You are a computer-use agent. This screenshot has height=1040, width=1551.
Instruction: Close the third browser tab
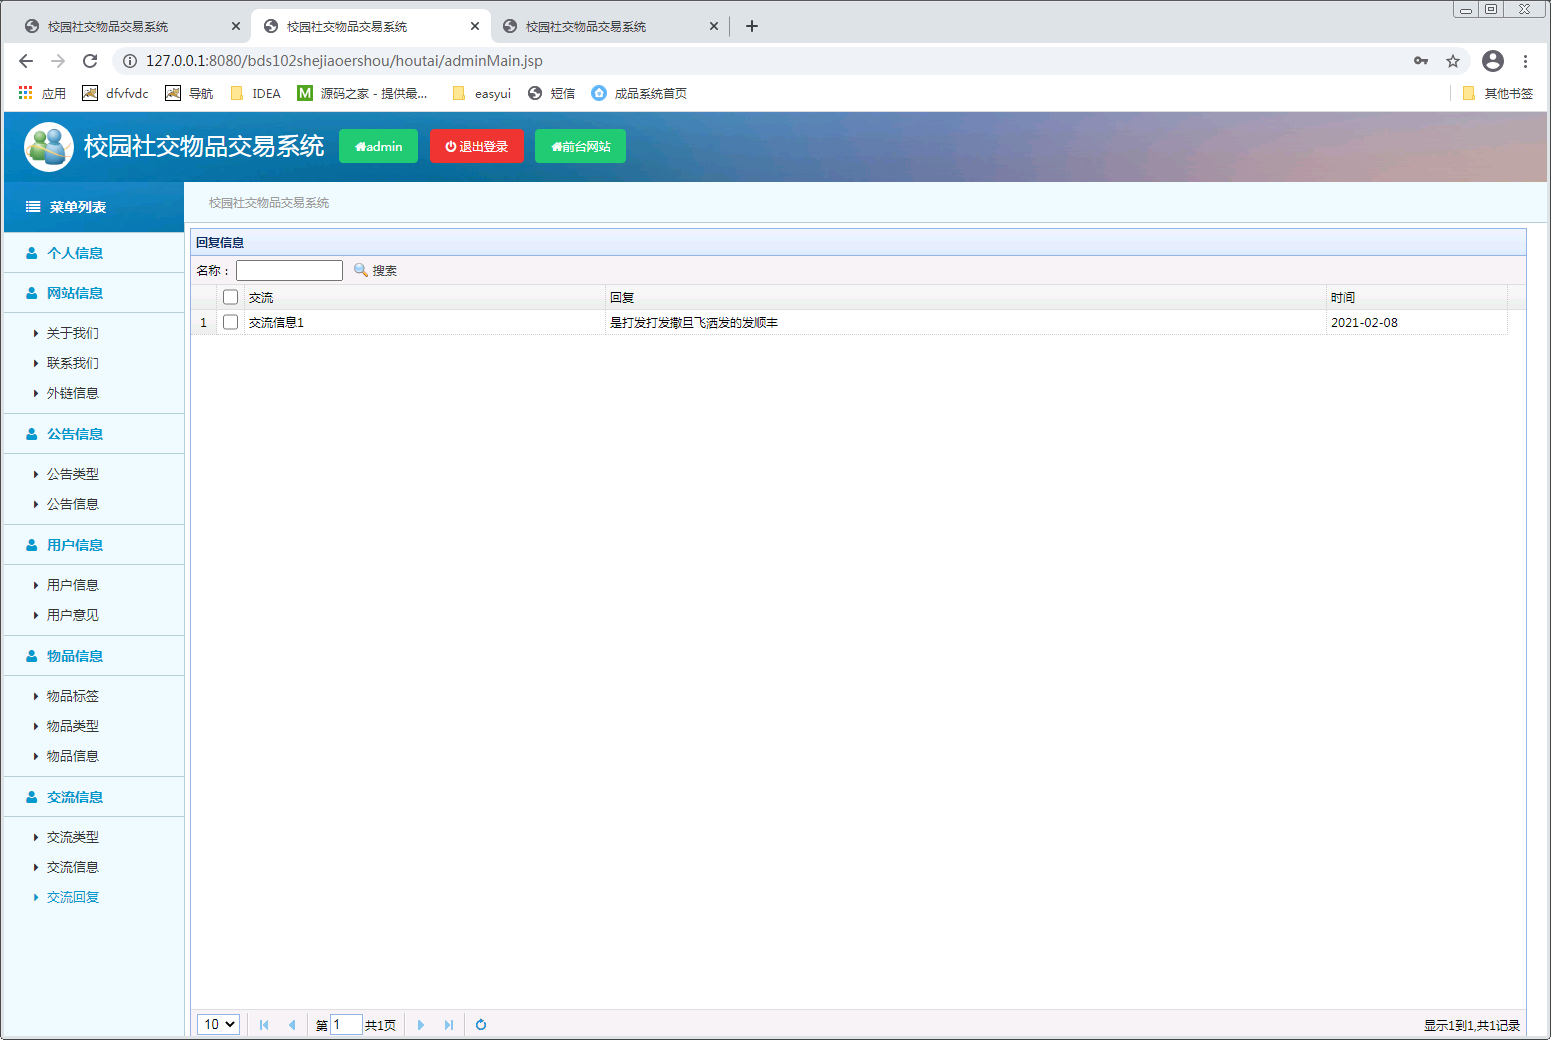(x=714, y=26)
